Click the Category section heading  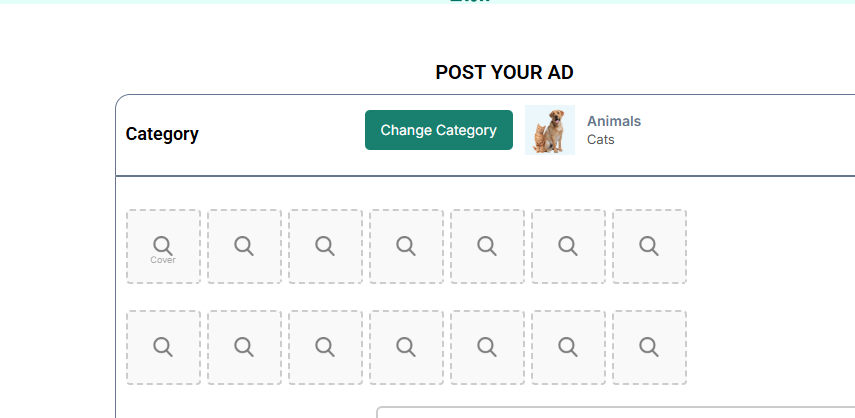(x=162, y=134)
